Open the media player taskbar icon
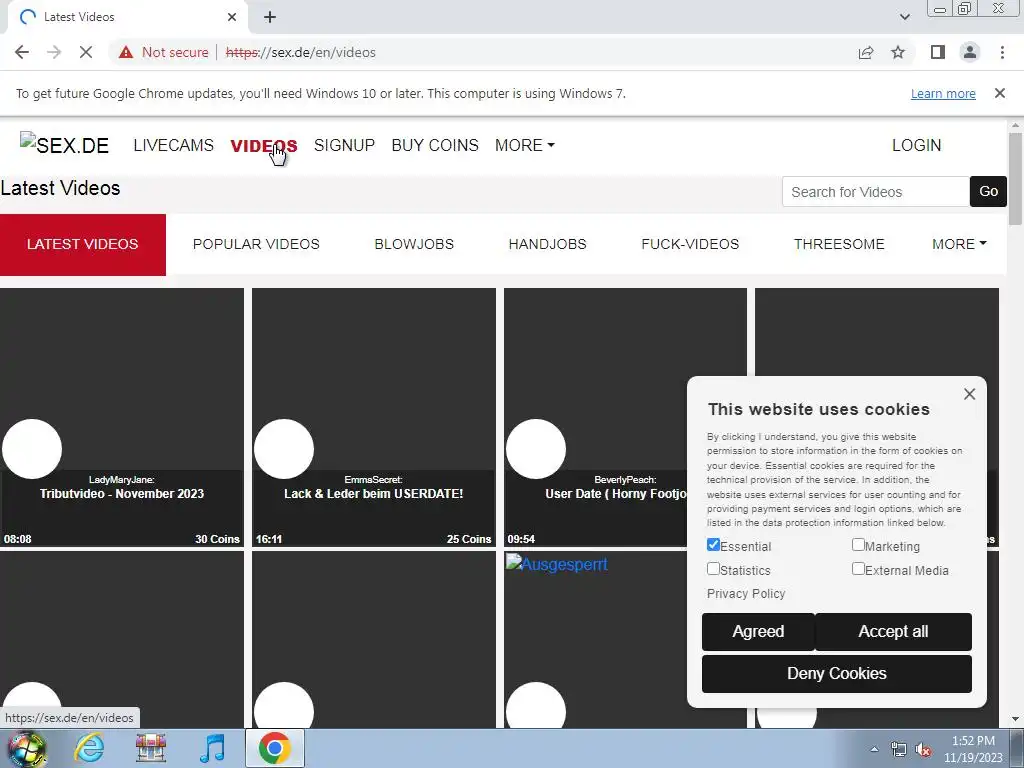The height and width of the screenshot is (768, 1024). click(212, 748)
